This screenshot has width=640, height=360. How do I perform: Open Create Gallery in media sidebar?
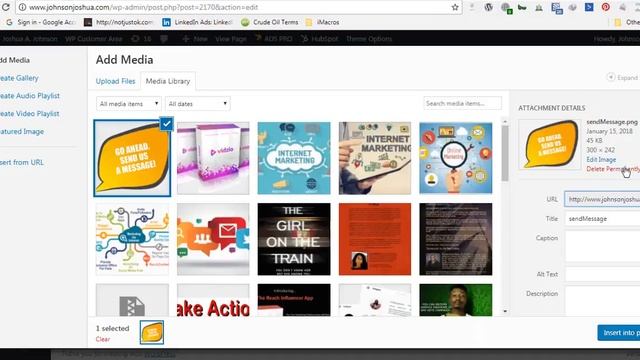pyautogui.click(x=19, y=78)
